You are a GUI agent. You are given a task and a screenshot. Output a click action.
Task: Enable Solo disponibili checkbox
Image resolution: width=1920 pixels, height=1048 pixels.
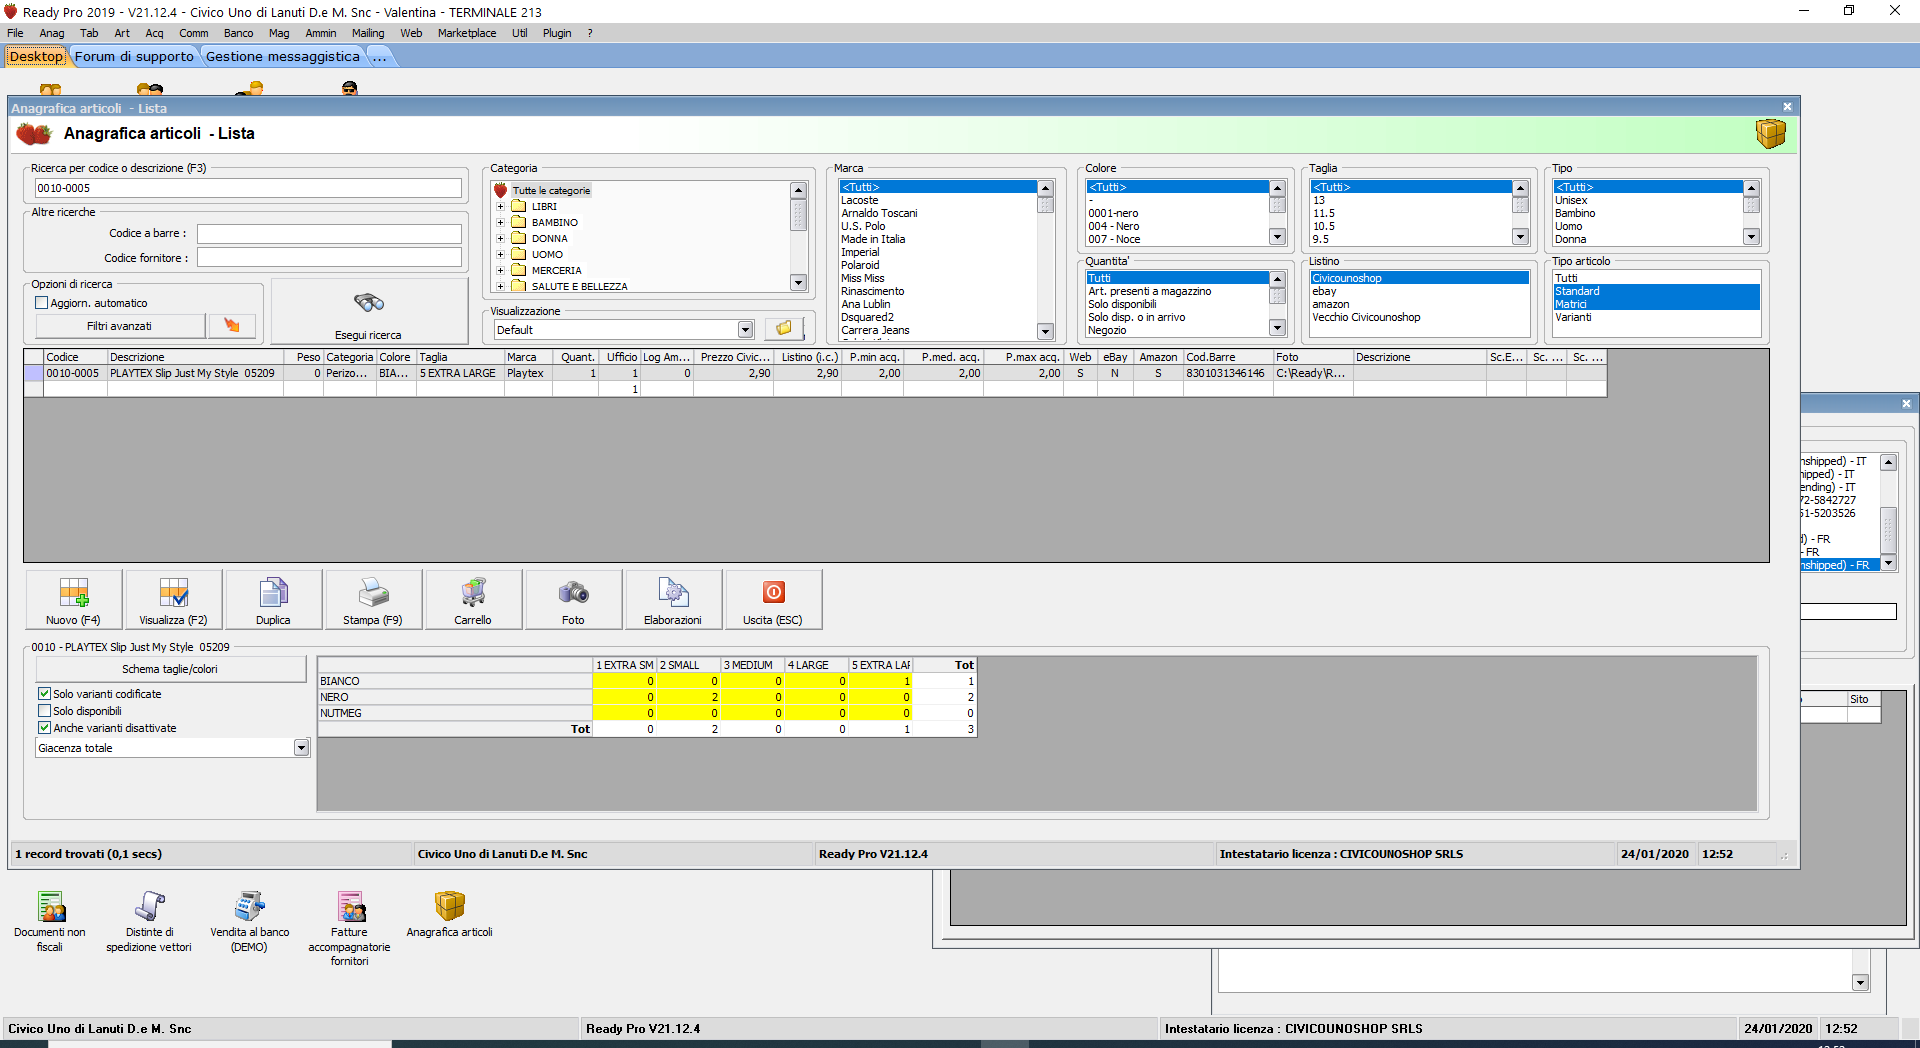tap(44, 711)
